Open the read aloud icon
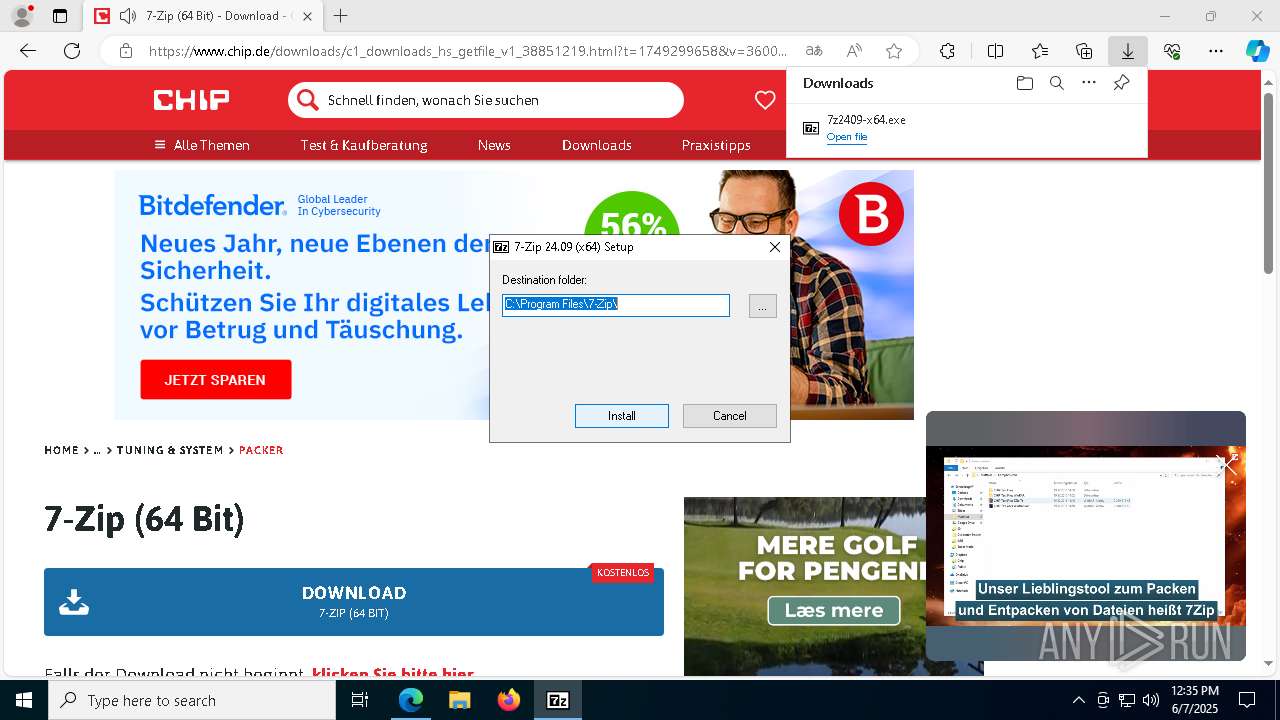 pyautogui.click(x=854, y=51)
